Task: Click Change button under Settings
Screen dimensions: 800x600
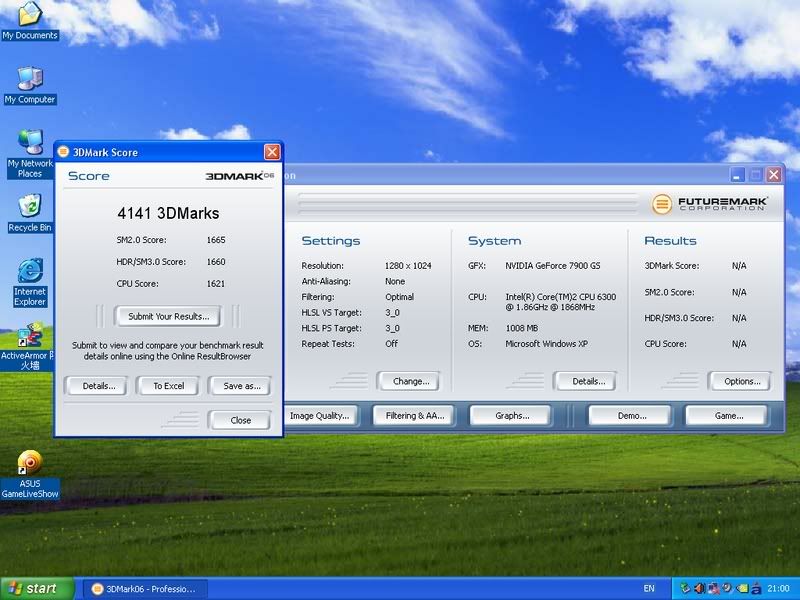Action: 410,381
